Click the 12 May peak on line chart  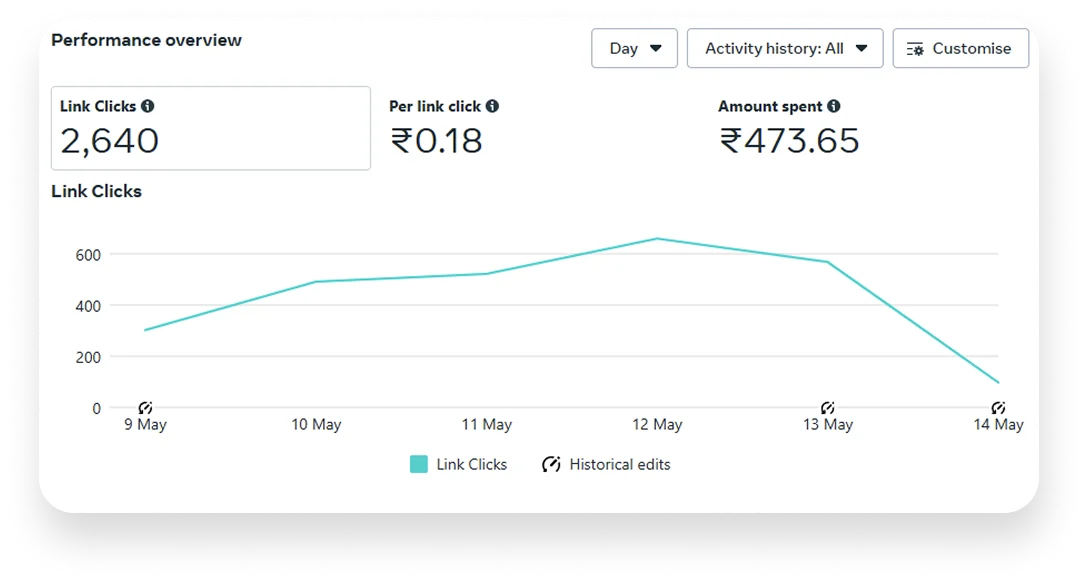pyautogui.click(x=657, y=239)
